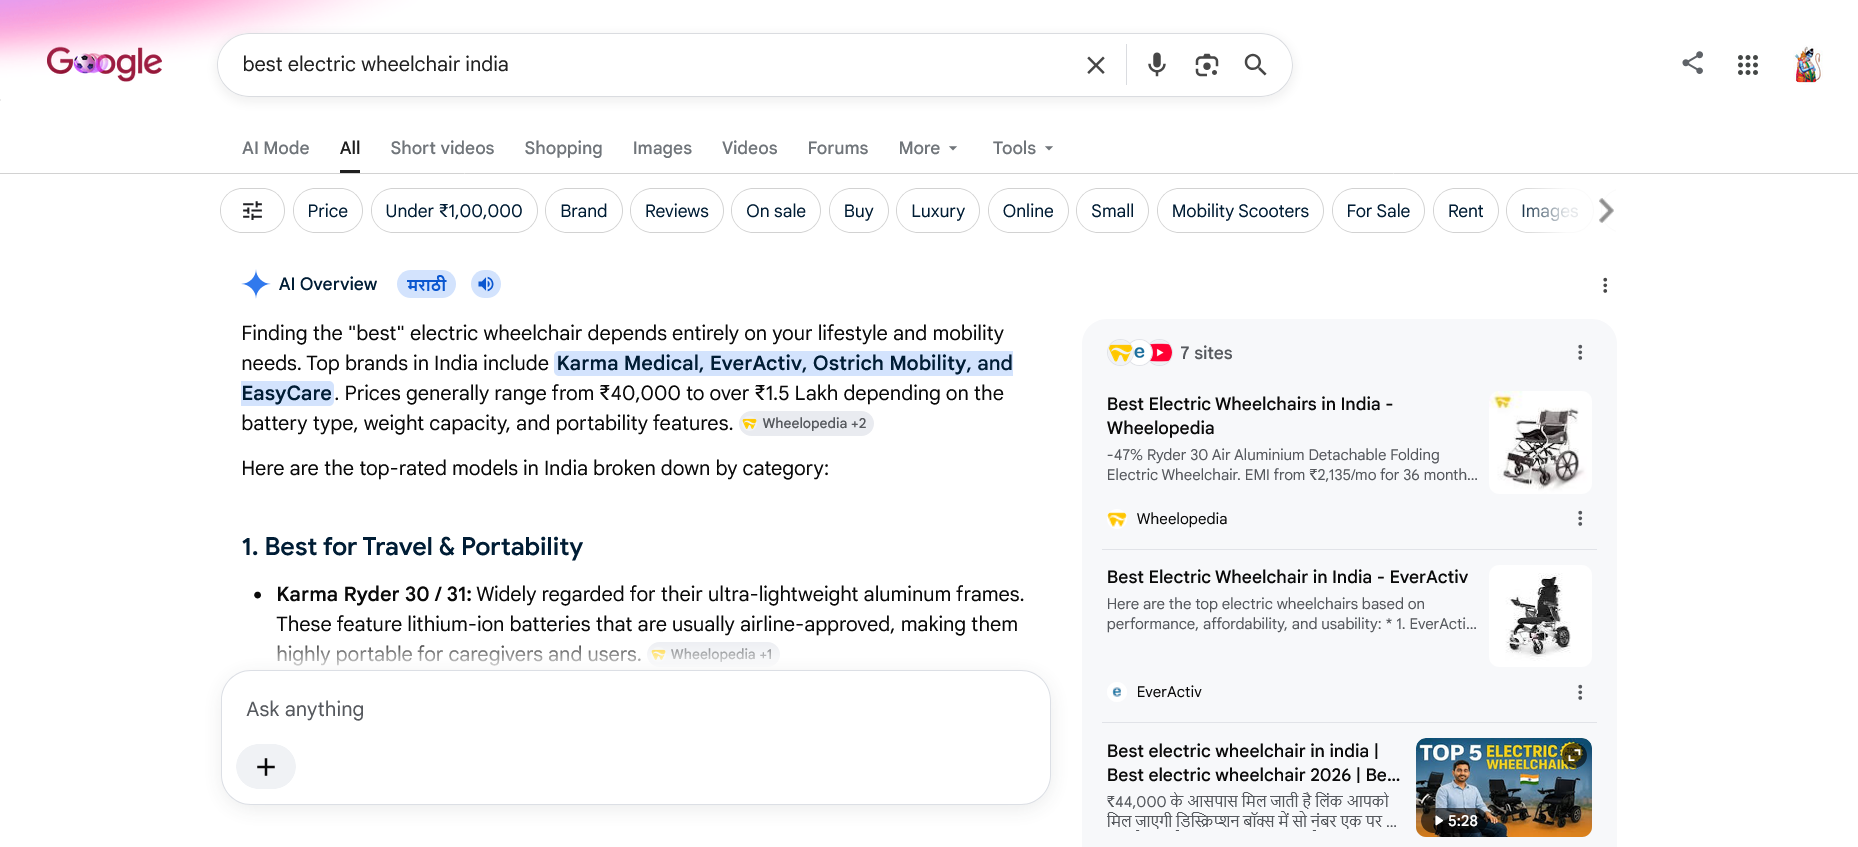The image size is (1858, 847).
Task: Click the Wheelopedia wheelchair thumbnail
Action: (x=1540, y=443)
